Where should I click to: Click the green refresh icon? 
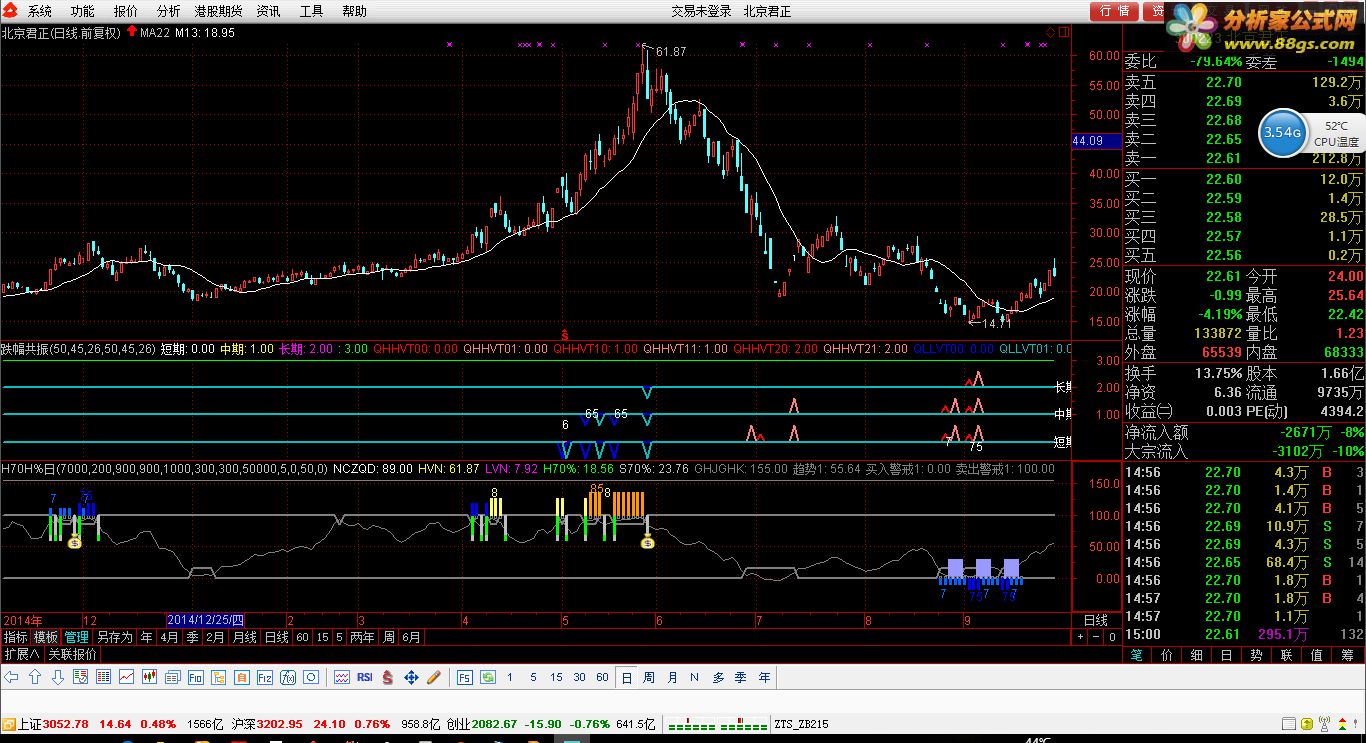pyautogui.click(x=487, y=677)
